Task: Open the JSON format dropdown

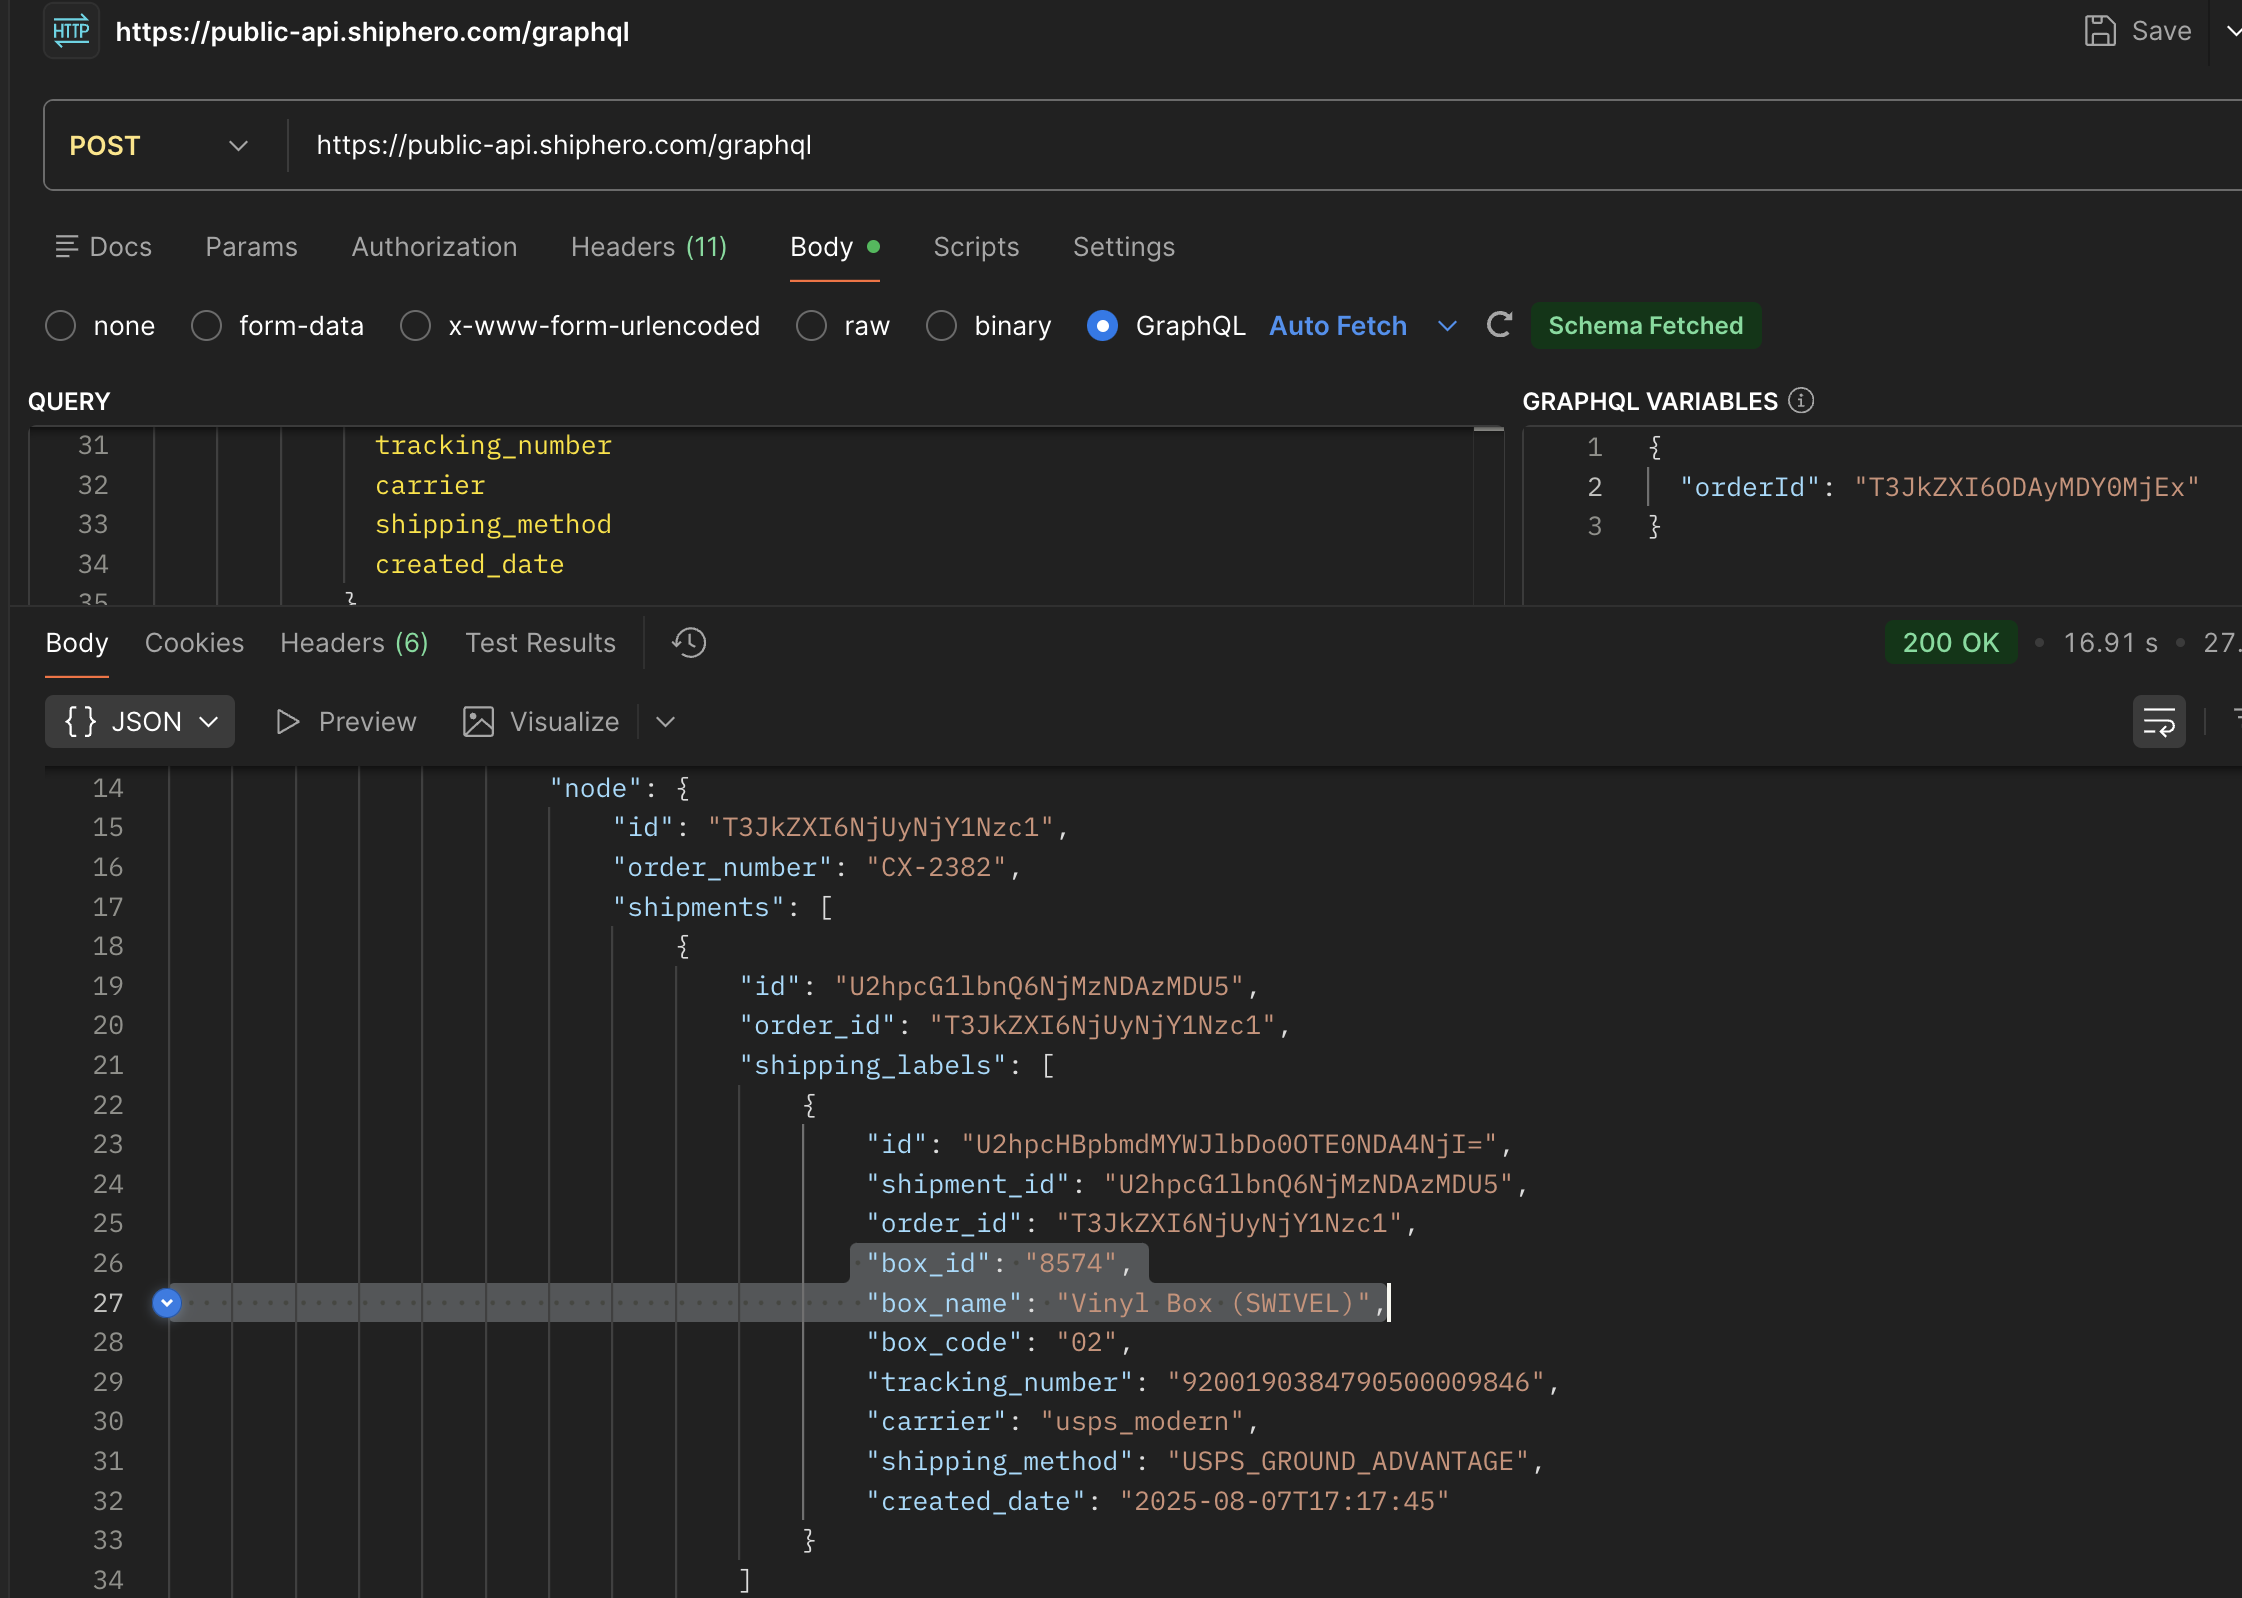Action: (140, 721)
